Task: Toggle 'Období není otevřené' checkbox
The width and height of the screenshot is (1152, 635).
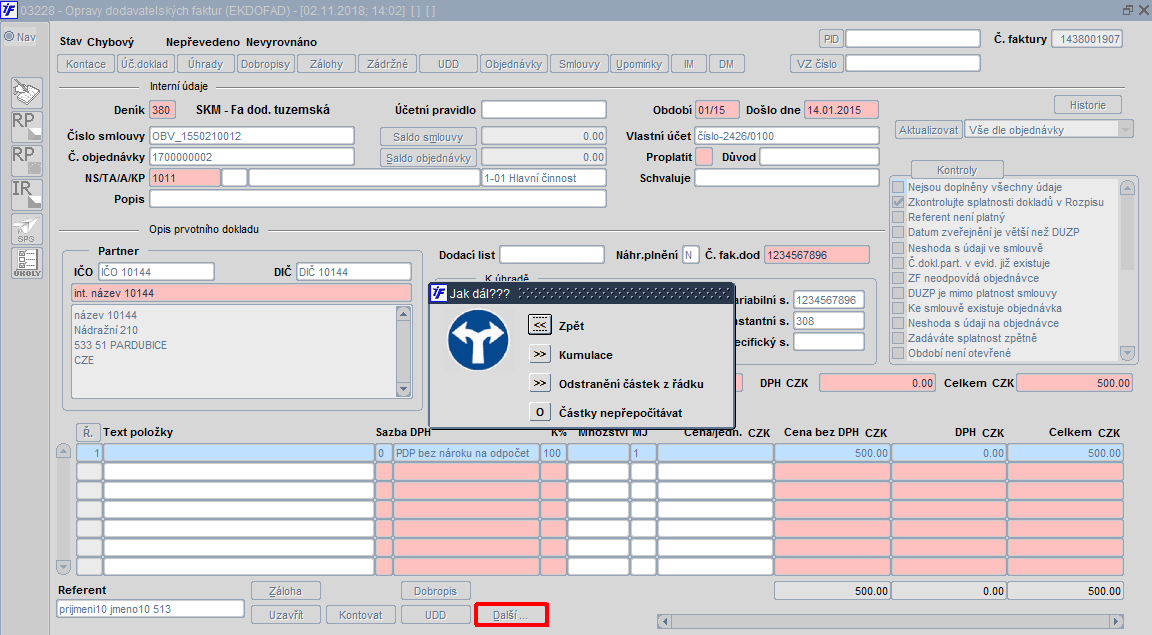Action: (898, 353)
